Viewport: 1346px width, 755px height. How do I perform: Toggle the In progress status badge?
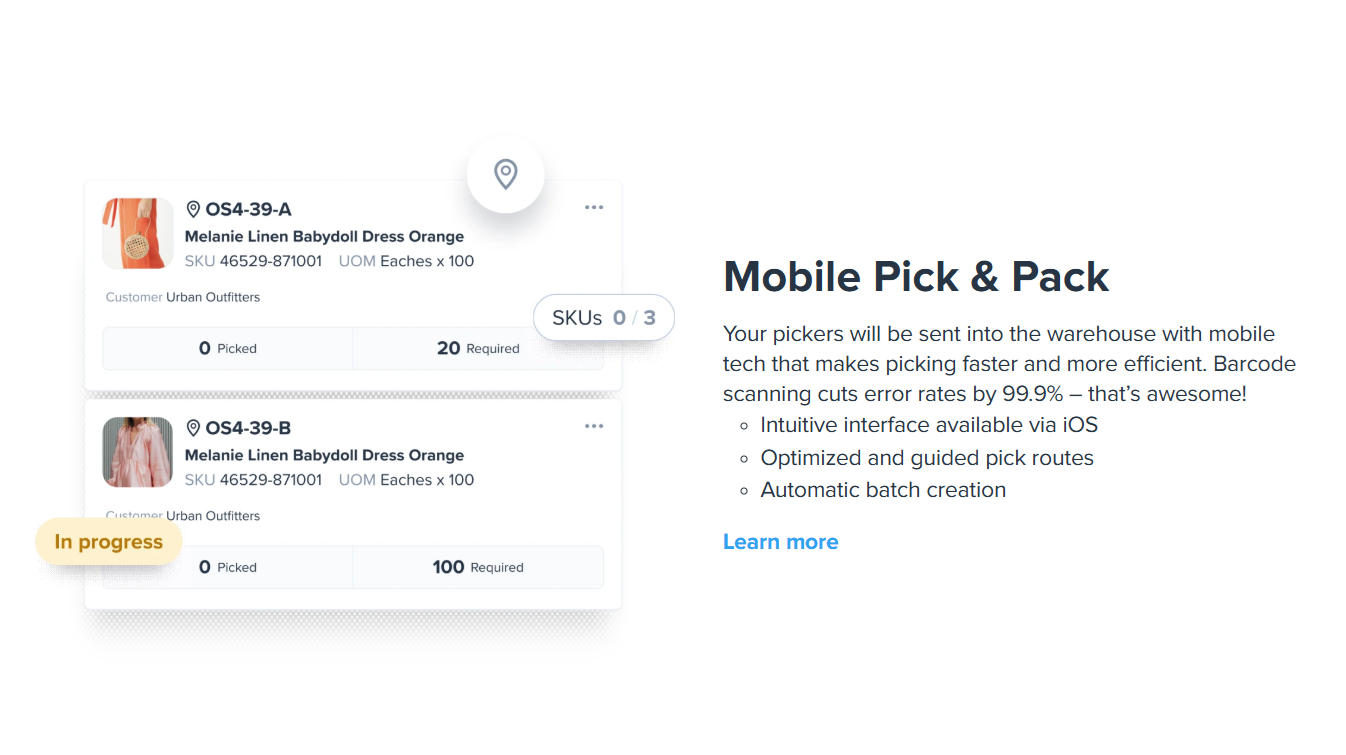108,541
